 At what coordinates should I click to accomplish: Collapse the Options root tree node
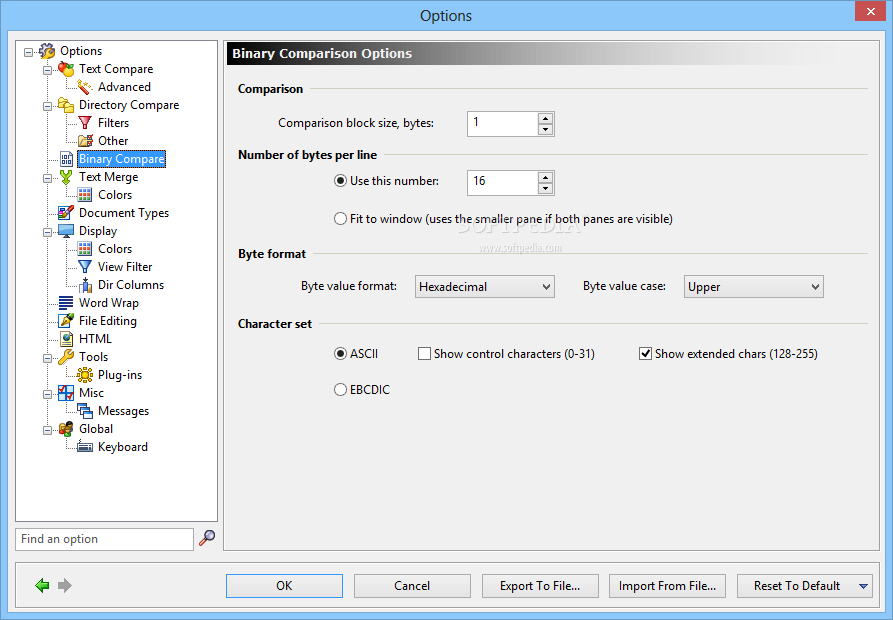pos(28,52)
